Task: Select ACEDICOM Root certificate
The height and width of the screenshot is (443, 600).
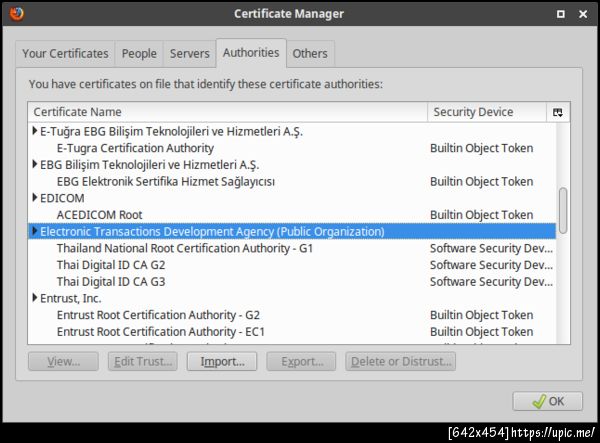Action: [99, 215]
